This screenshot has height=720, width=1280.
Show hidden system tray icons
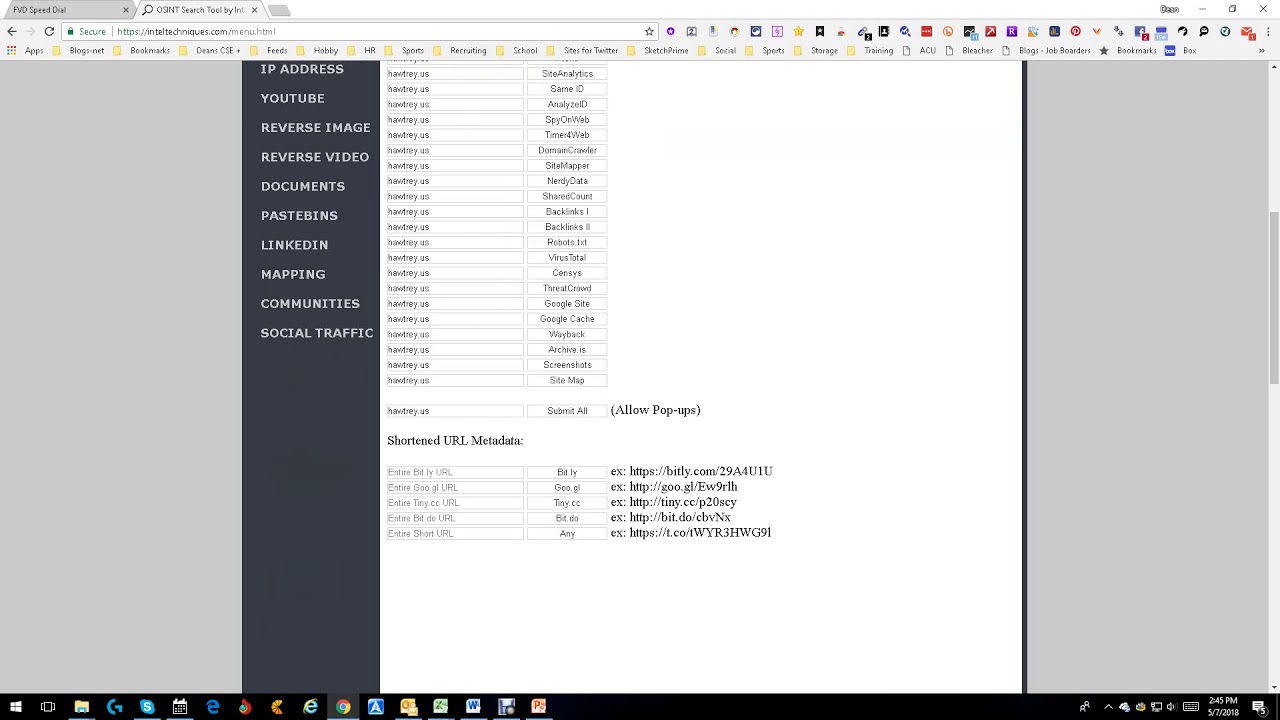[x=1108, y=707]
